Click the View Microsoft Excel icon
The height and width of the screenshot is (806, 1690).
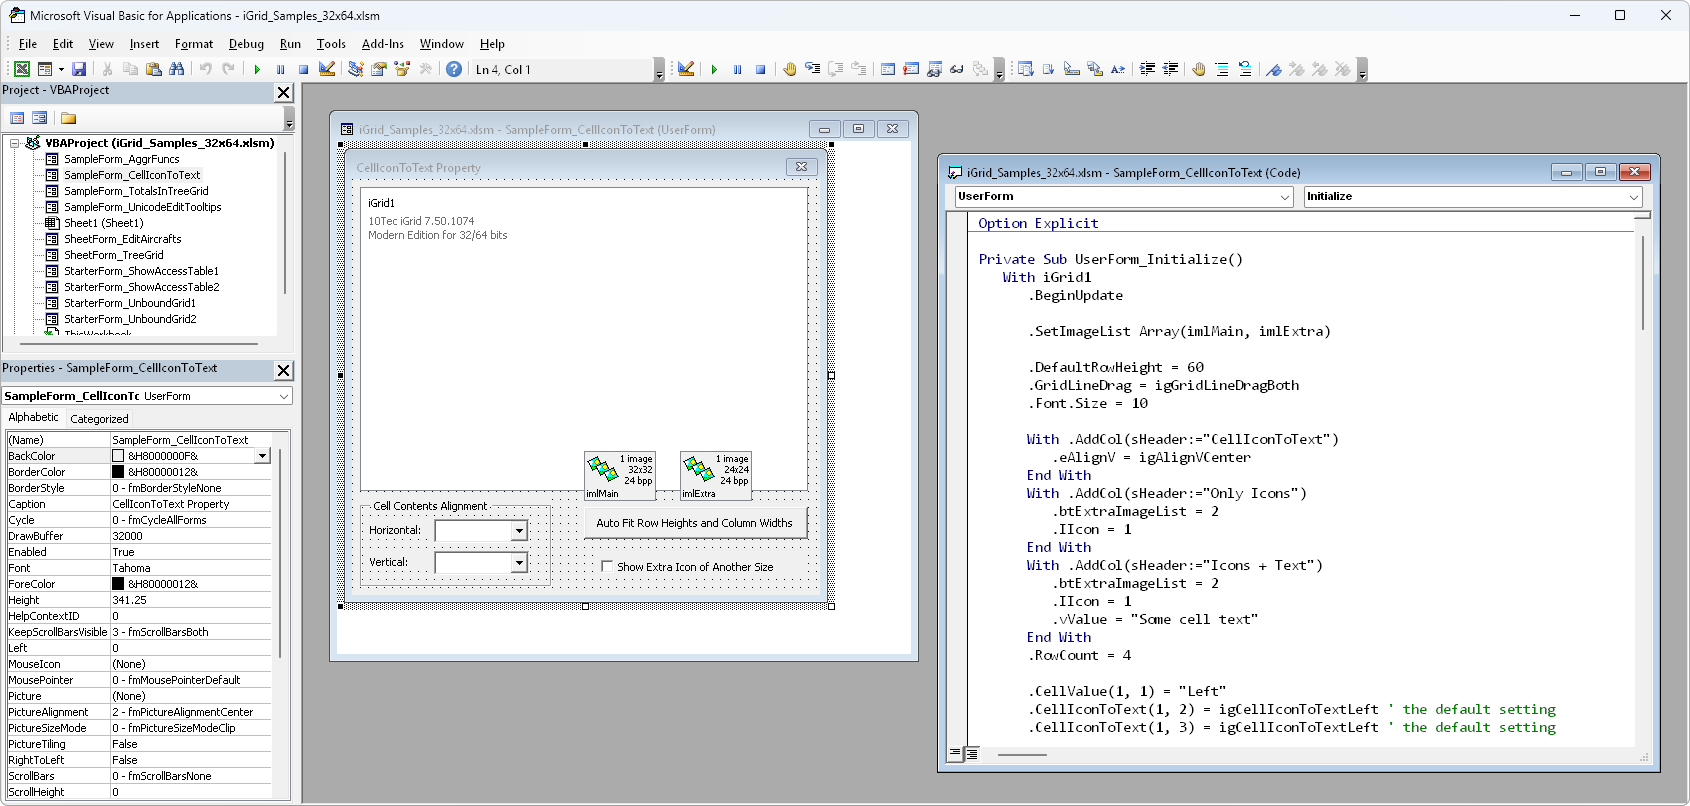(x=21, y=69)
